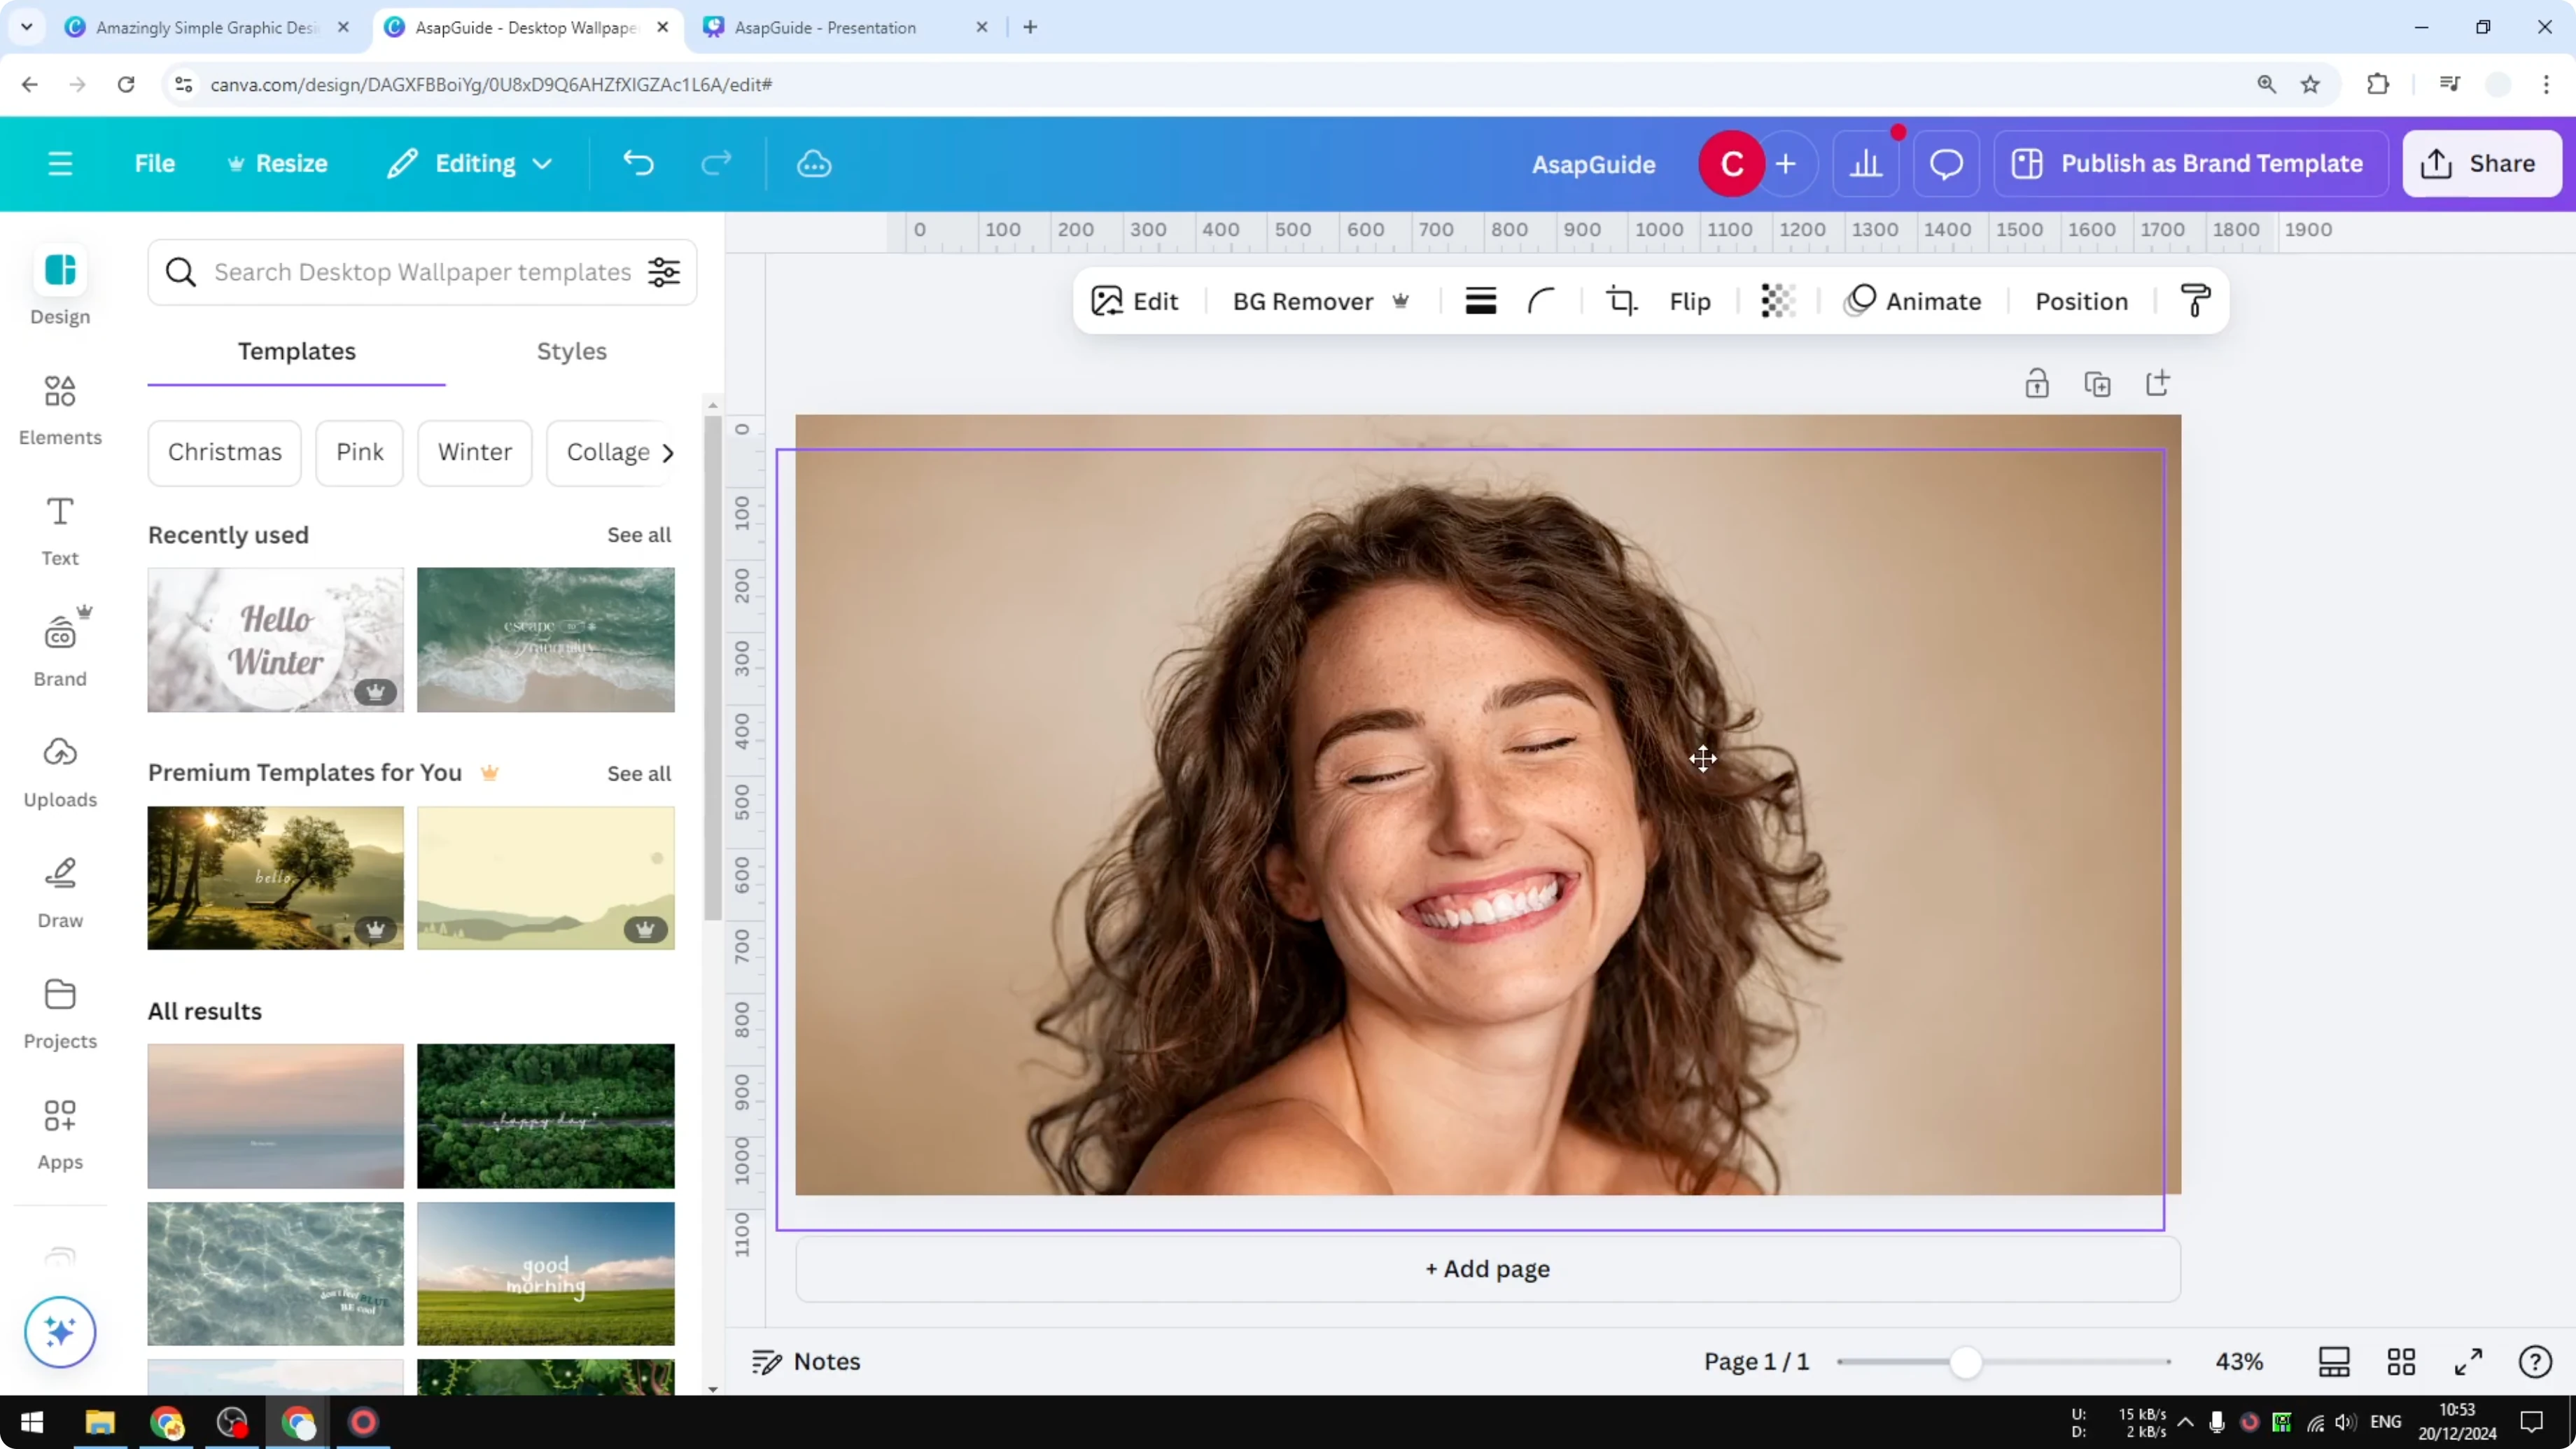Toggle the lock on the selected image
The width and height of the screenshot is (2576, 1449).
(x=2037, y=383)
